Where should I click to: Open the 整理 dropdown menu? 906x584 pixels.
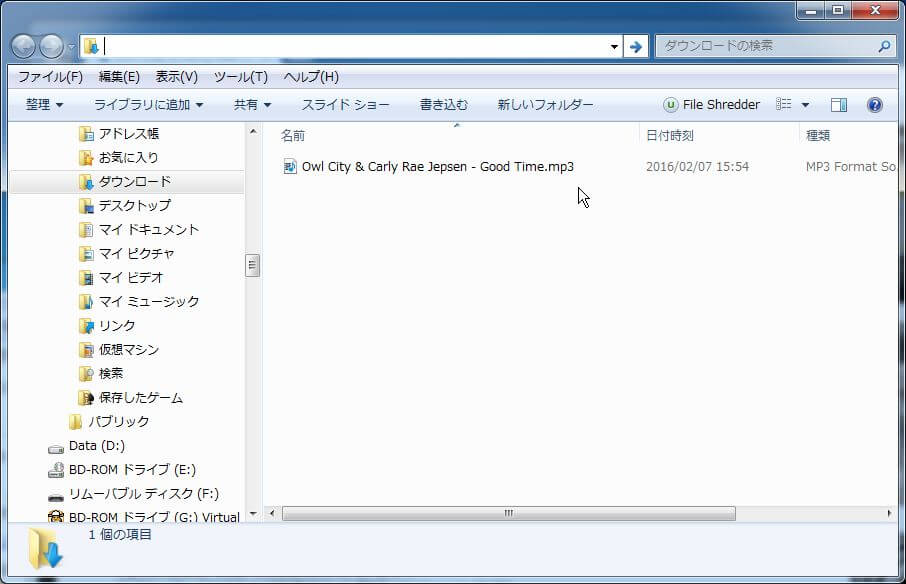[x=38, y=104]
